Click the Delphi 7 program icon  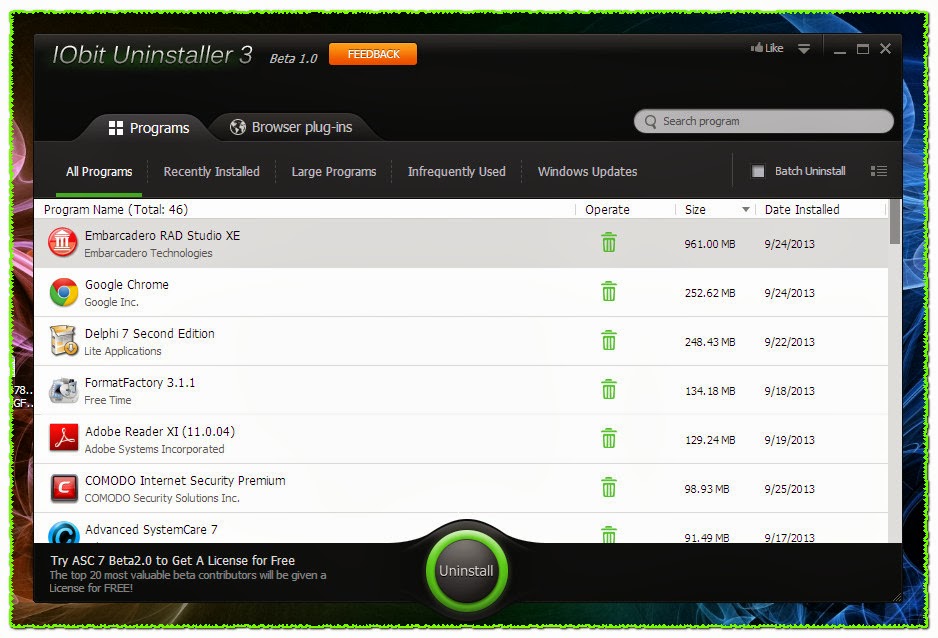coord(63,341)
